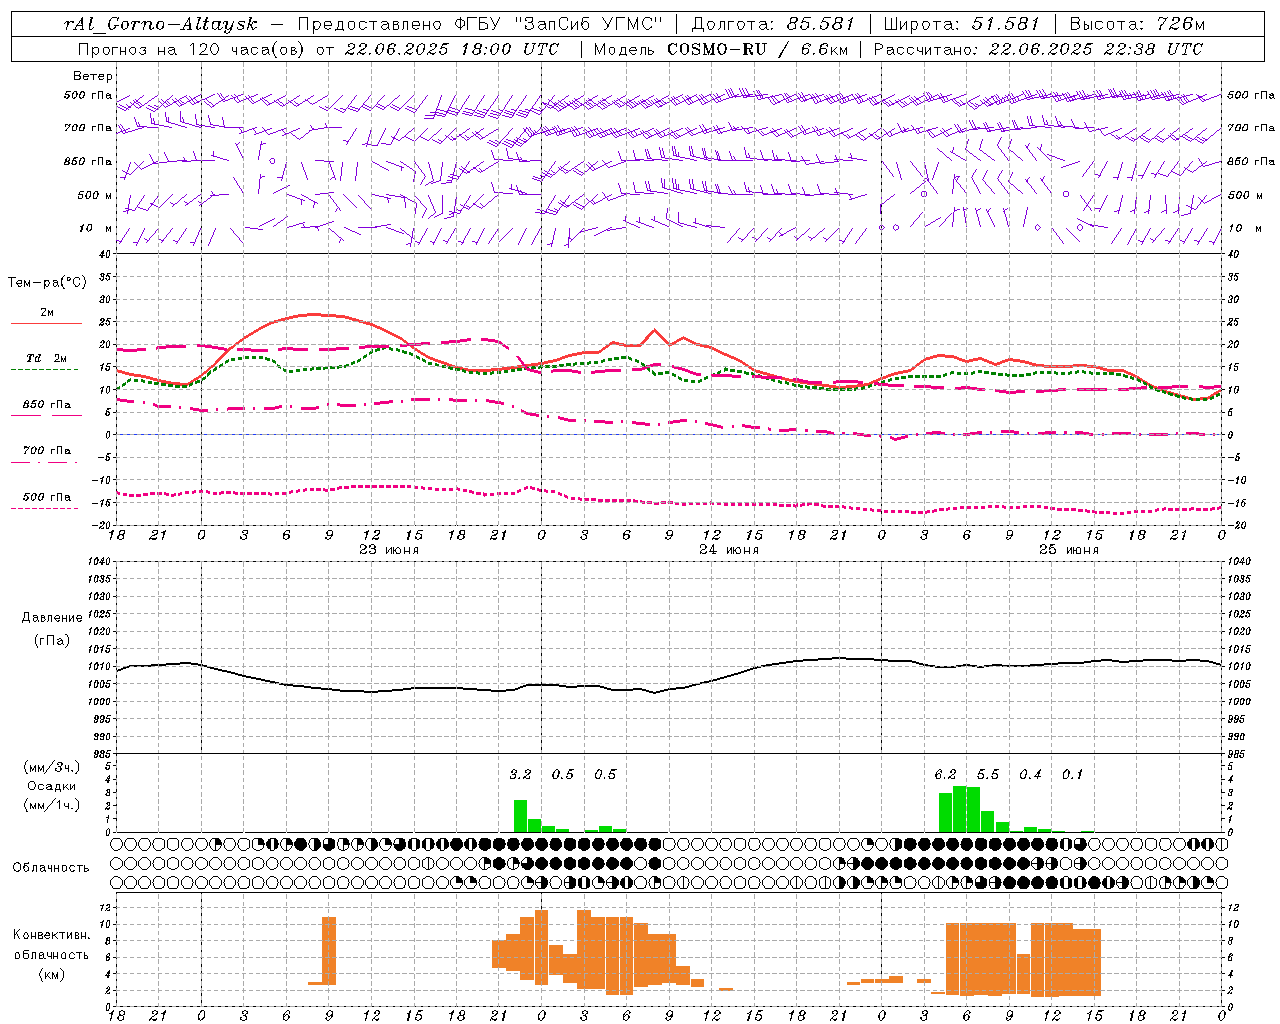
Task: Select the longitude value 85.581
Action: pos(820,24)
